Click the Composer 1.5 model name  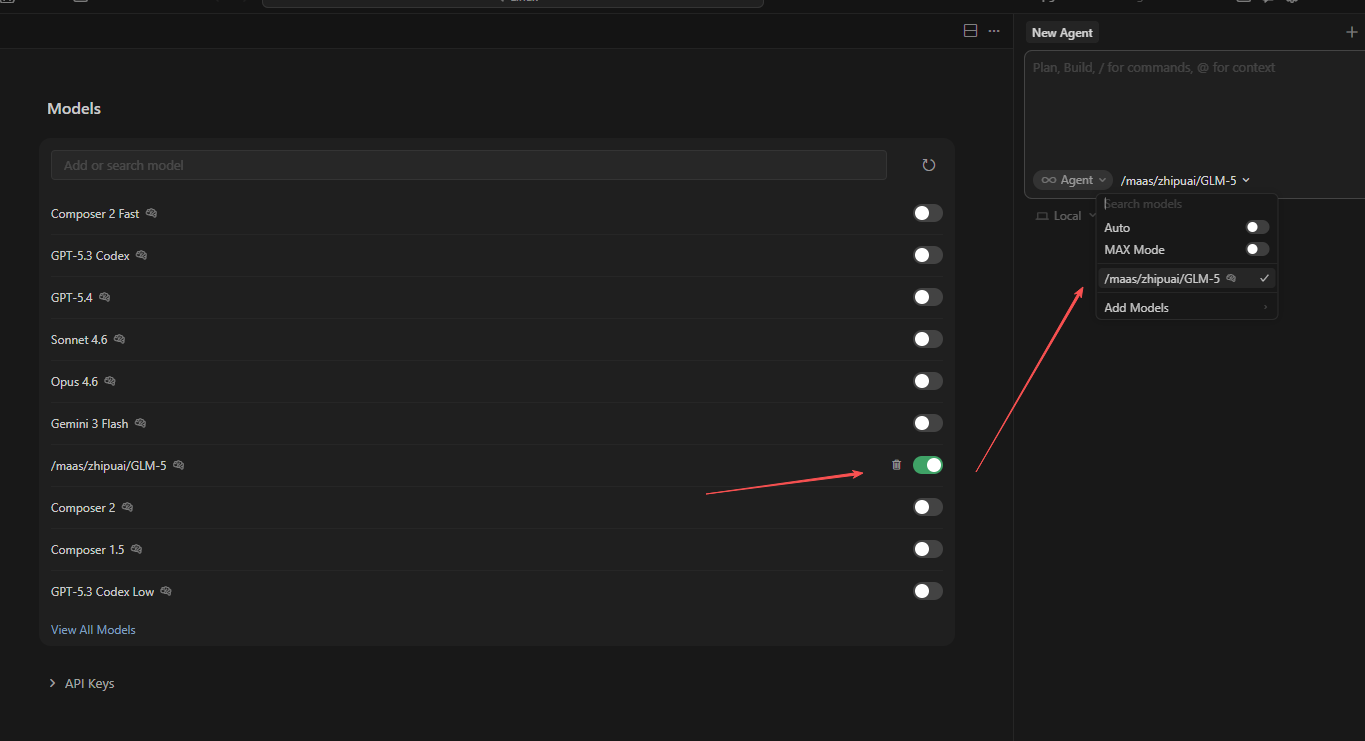(x=88, y=550)
